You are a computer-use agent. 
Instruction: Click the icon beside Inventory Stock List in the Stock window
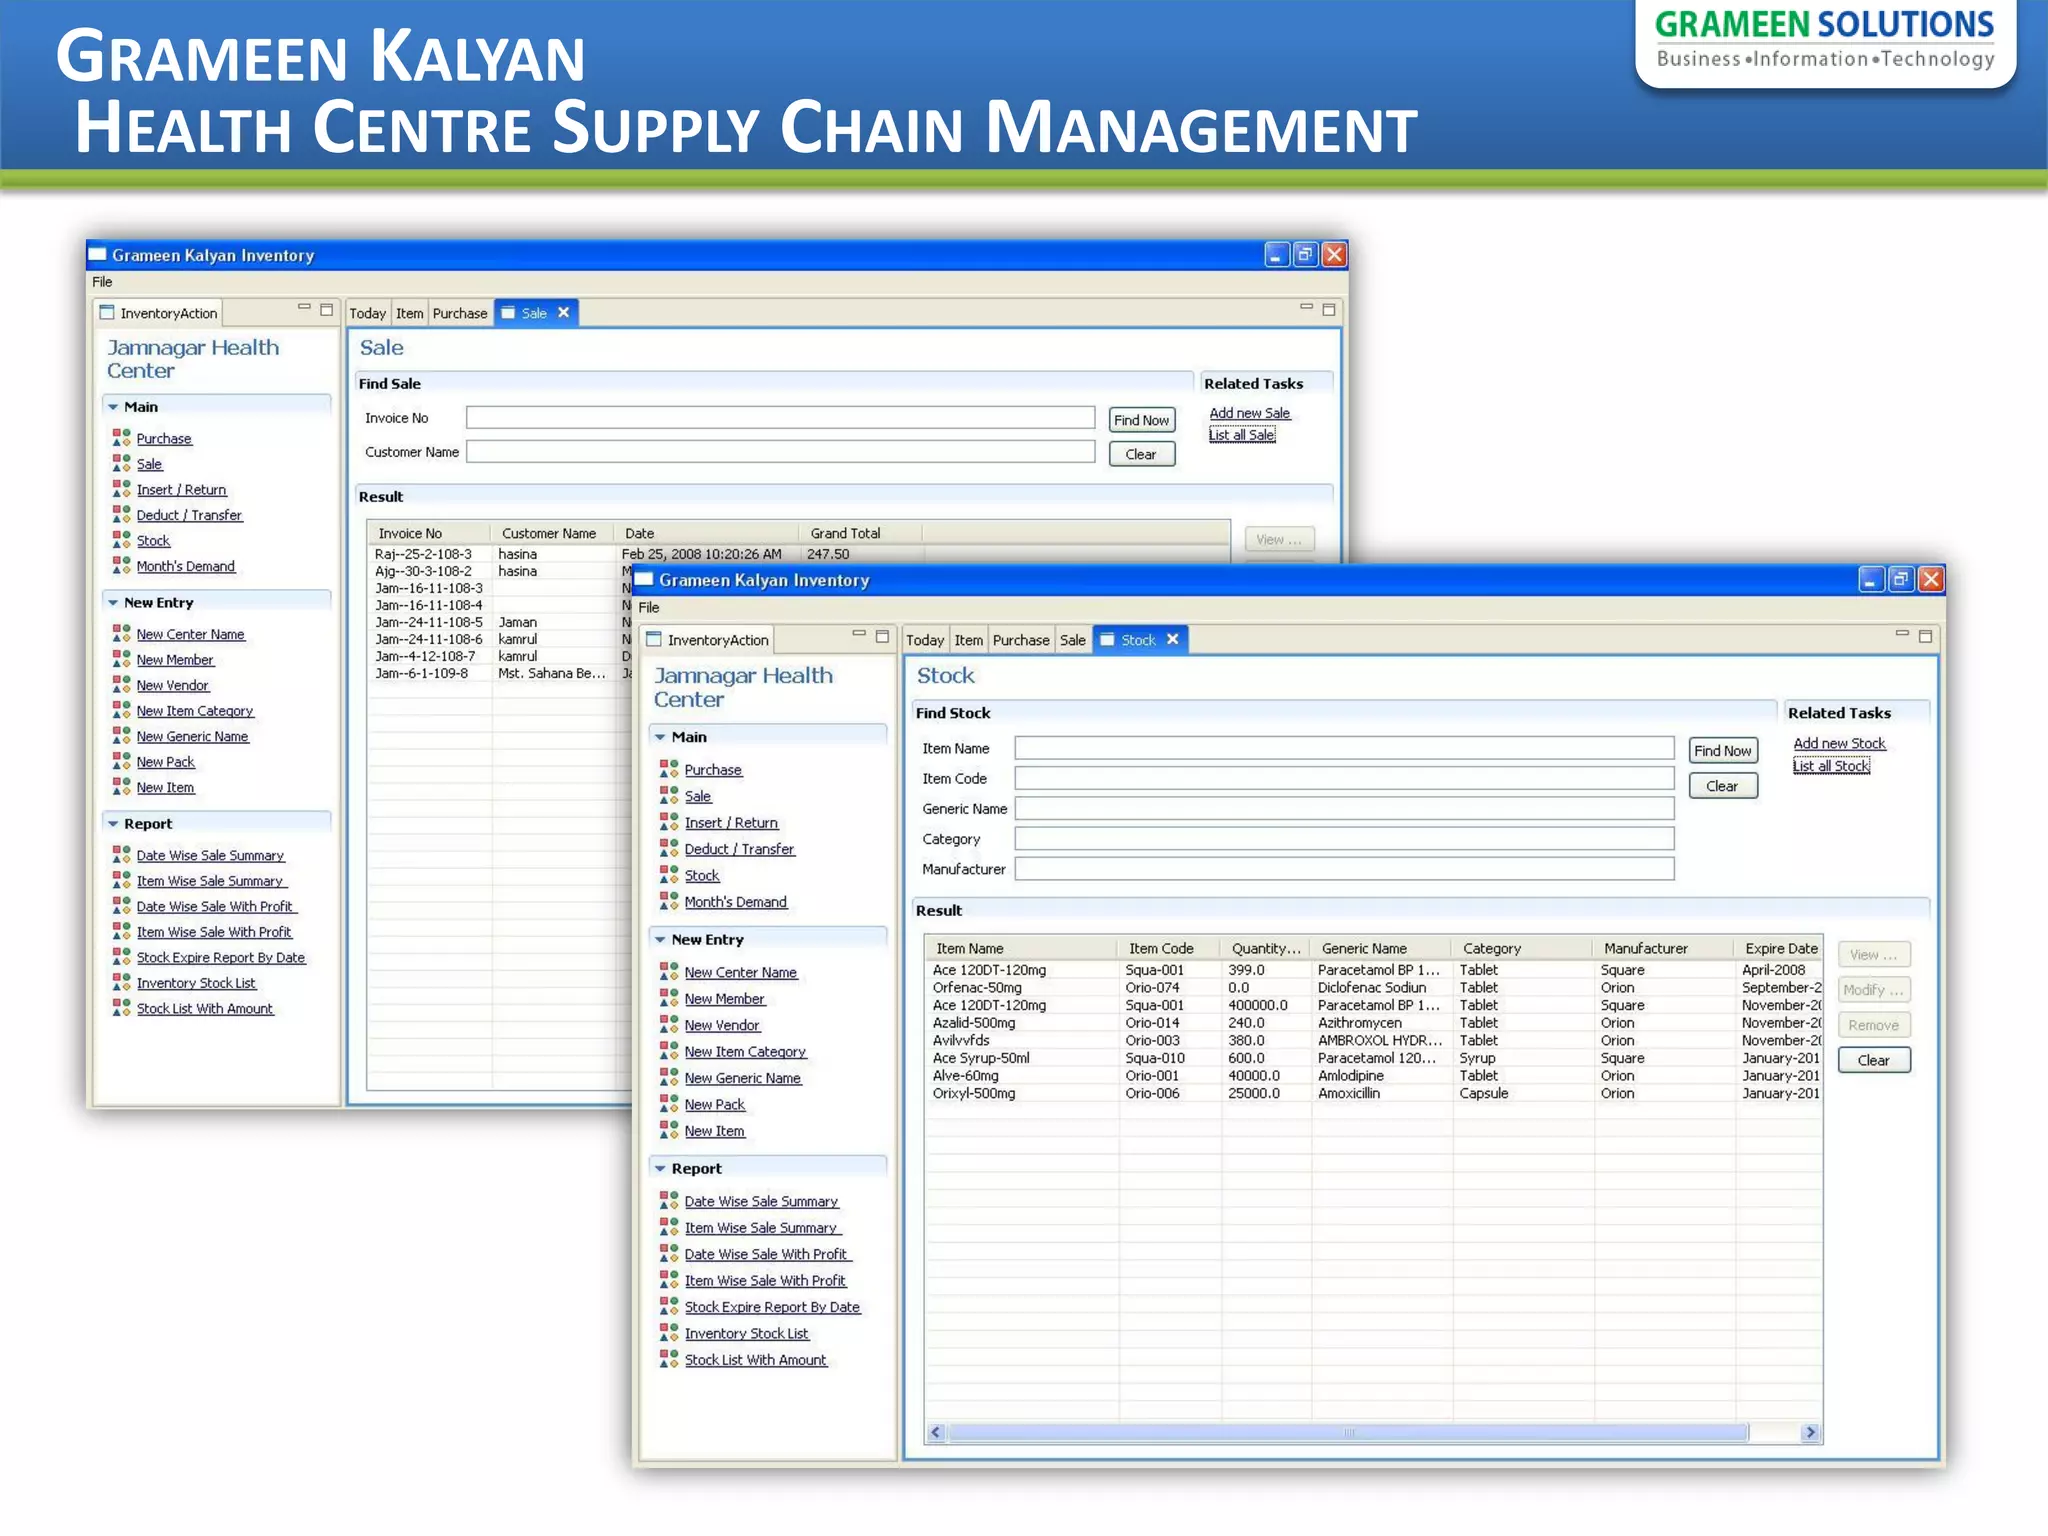[x=669, y=1332]
